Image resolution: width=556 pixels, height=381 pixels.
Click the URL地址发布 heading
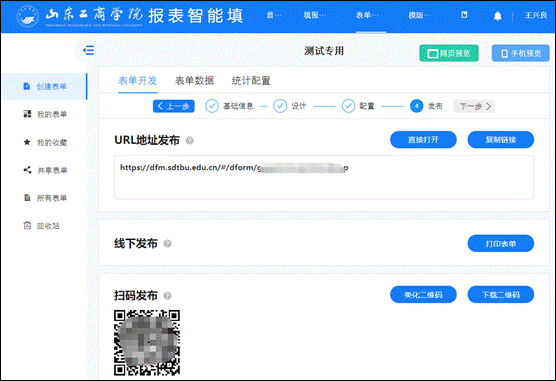tap(147, 140)
